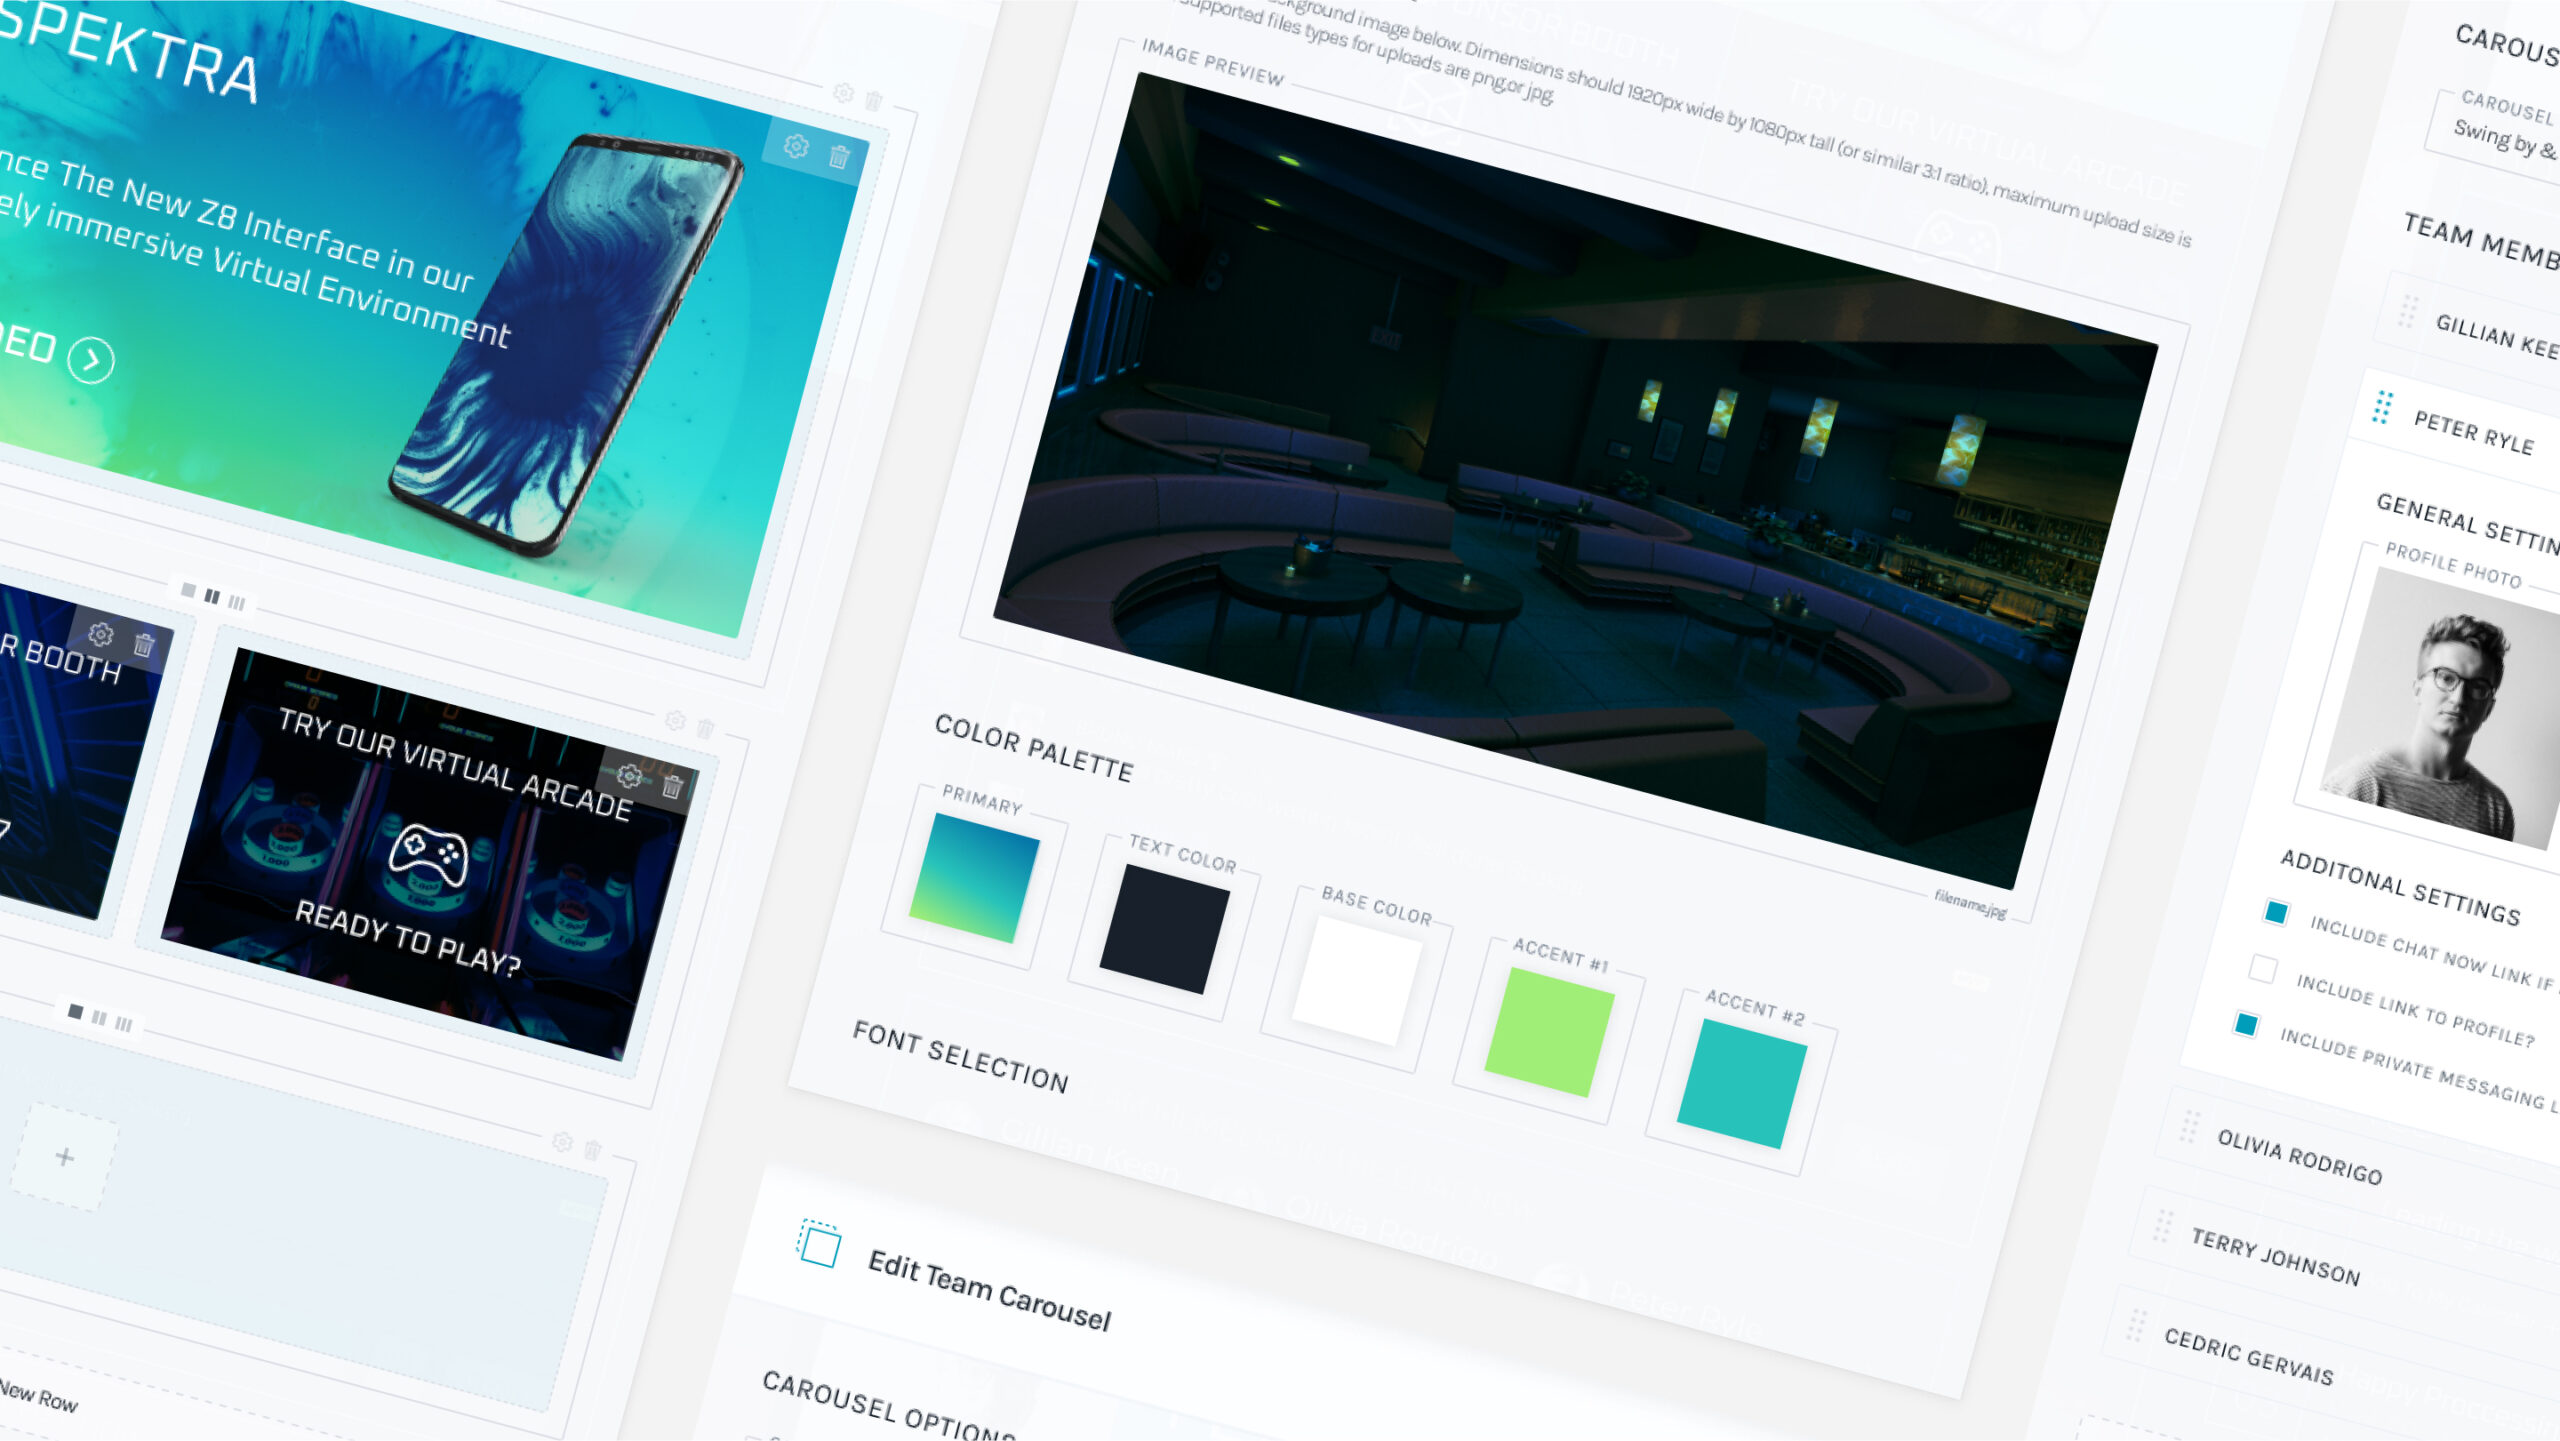Click the drag handle icon next to Peter Ryle

click(x=2386, y=408)
